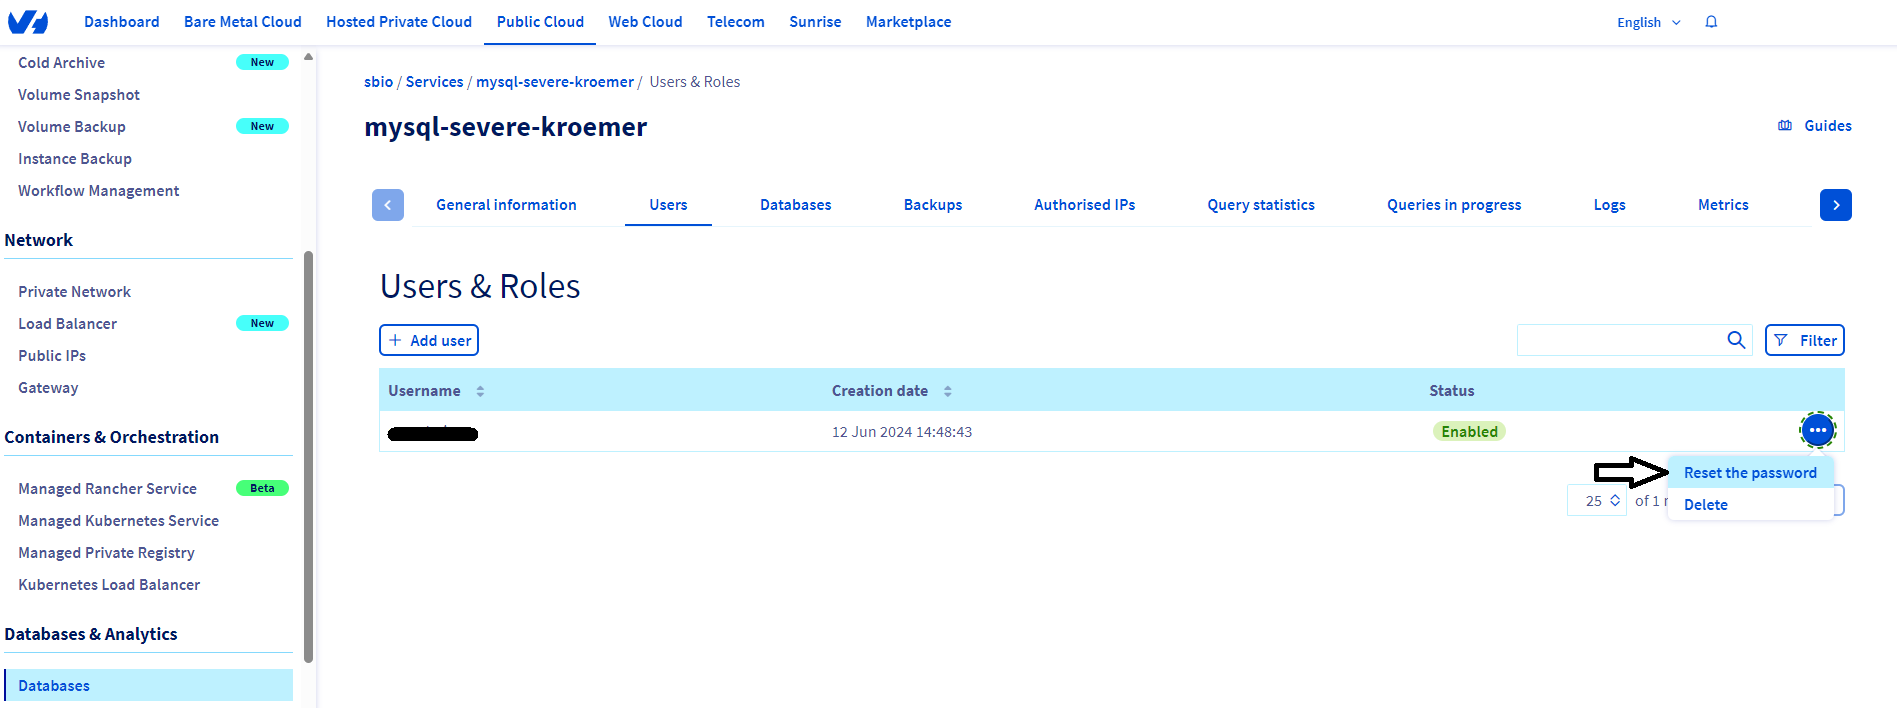Click the Status column header
This screenshot has height=708, width=1897.
(1452, 391)
